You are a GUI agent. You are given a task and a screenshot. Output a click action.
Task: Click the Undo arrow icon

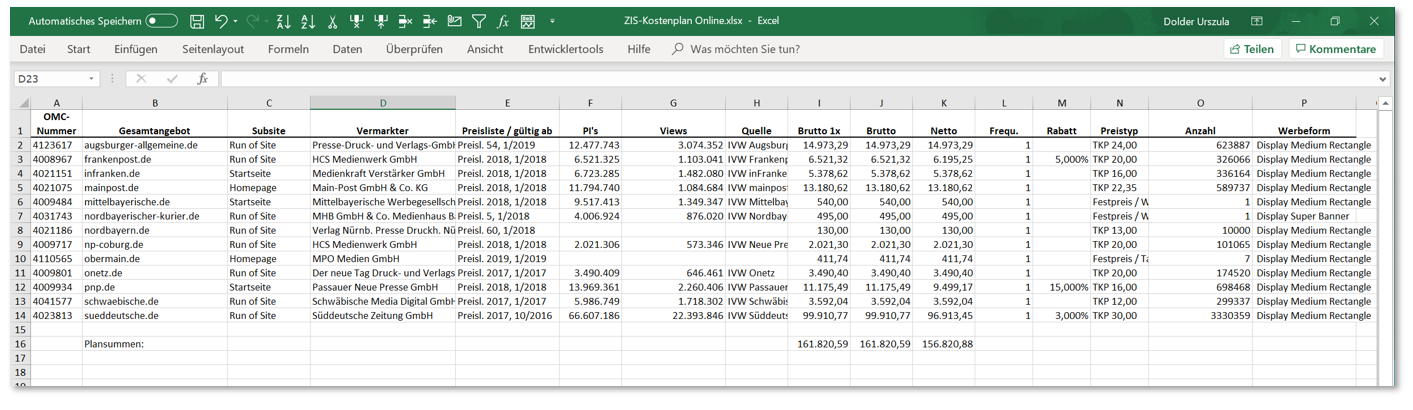219,20
